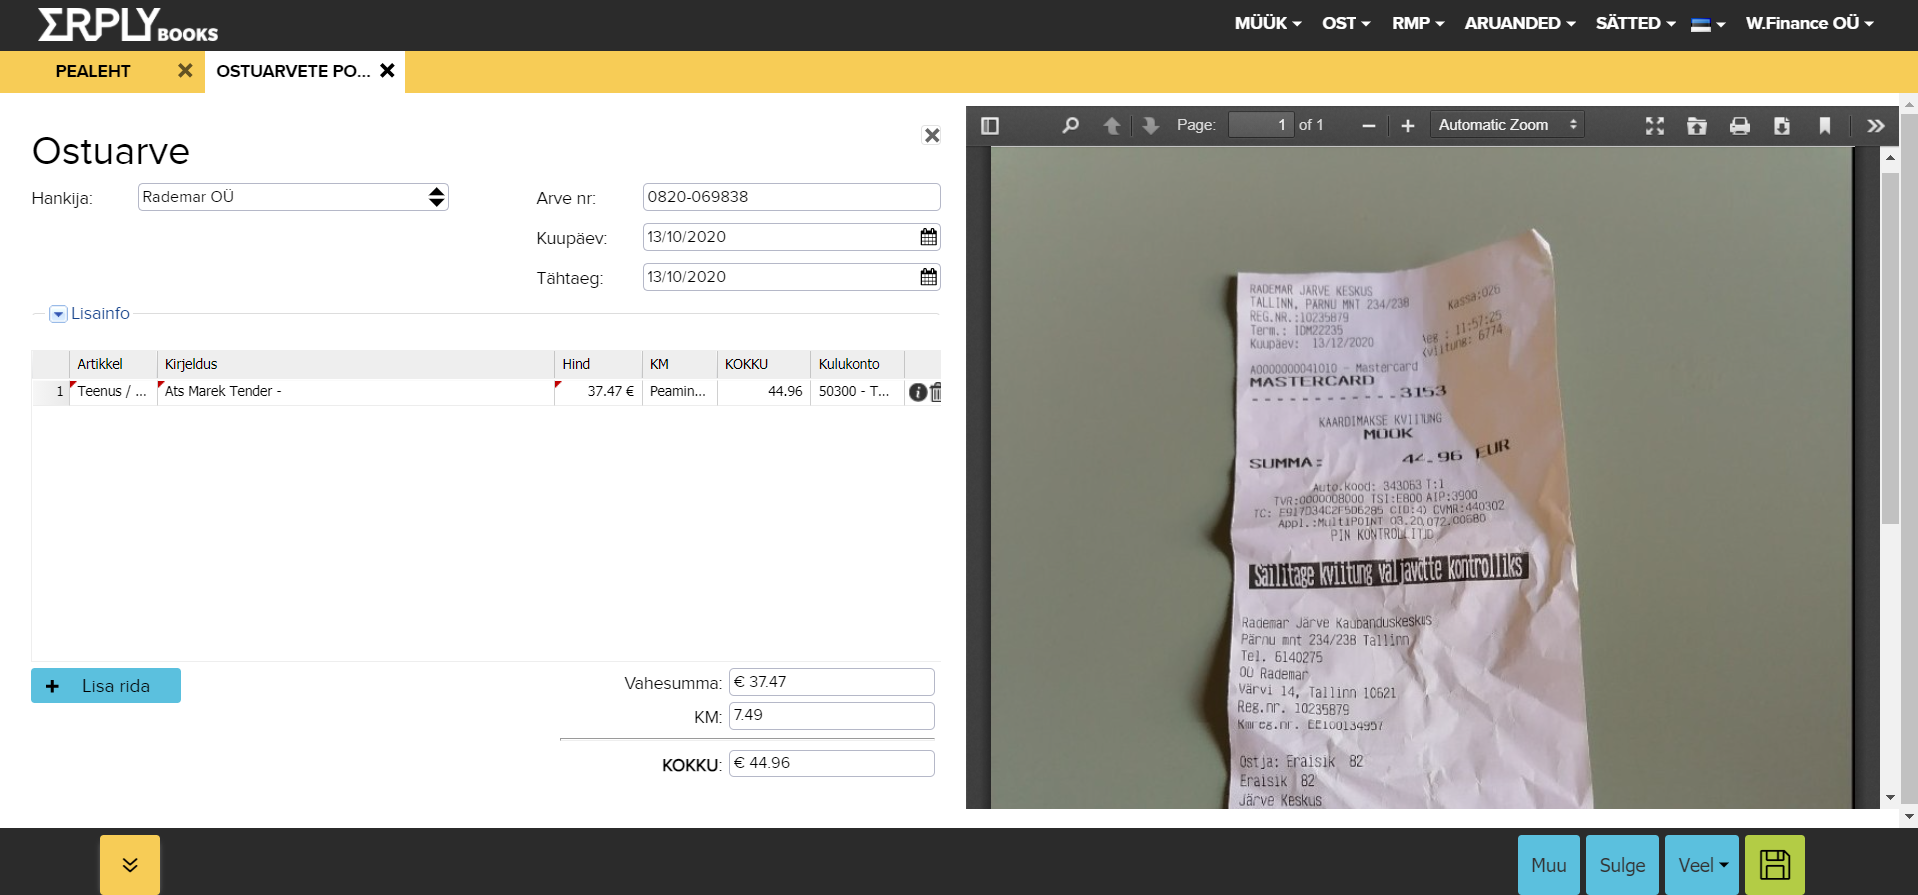Save the purchase invoice
Screen dimensions: 1918x895
tap(1775, 865)
